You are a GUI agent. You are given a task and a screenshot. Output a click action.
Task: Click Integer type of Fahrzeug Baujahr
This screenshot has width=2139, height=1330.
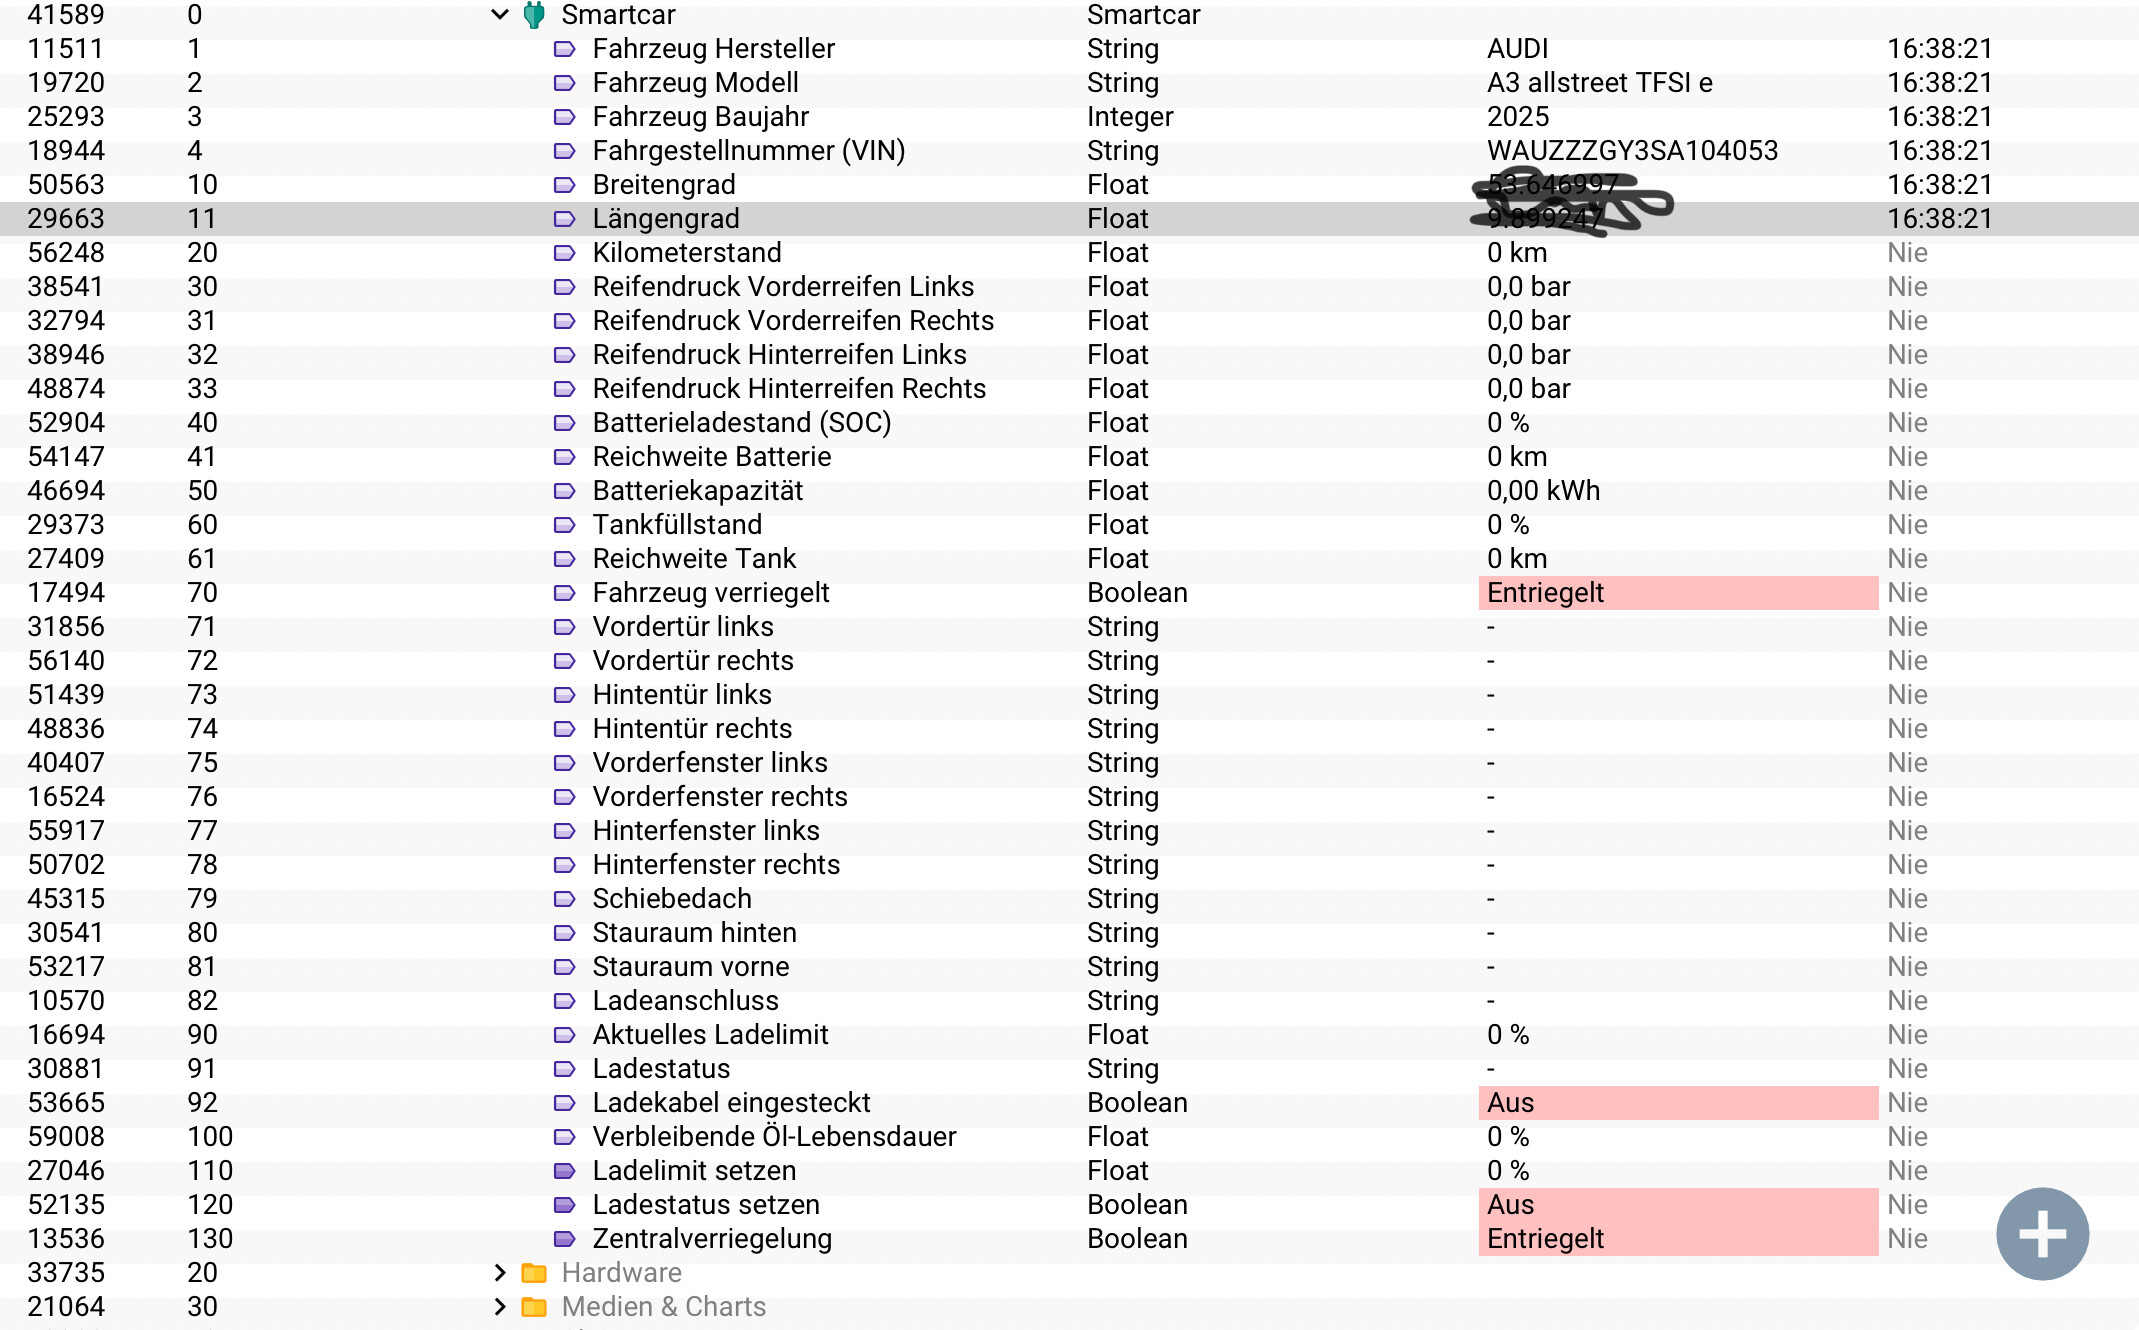1130,117
